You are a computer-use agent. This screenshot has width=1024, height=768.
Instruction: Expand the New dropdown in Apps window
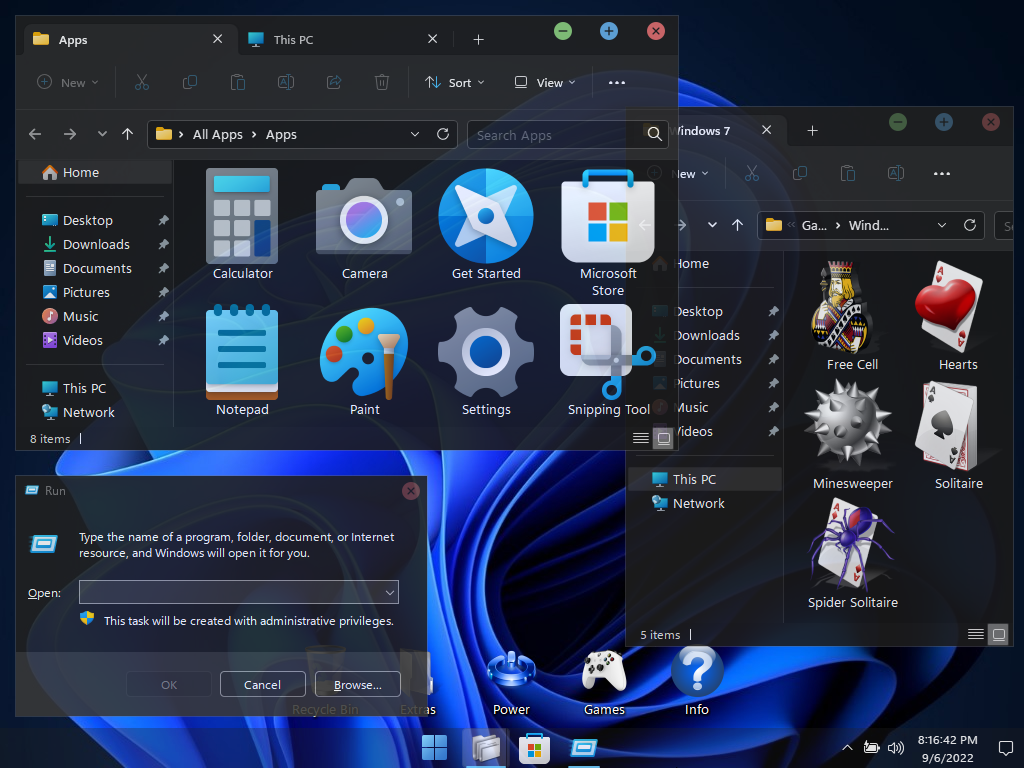[67, 82]
